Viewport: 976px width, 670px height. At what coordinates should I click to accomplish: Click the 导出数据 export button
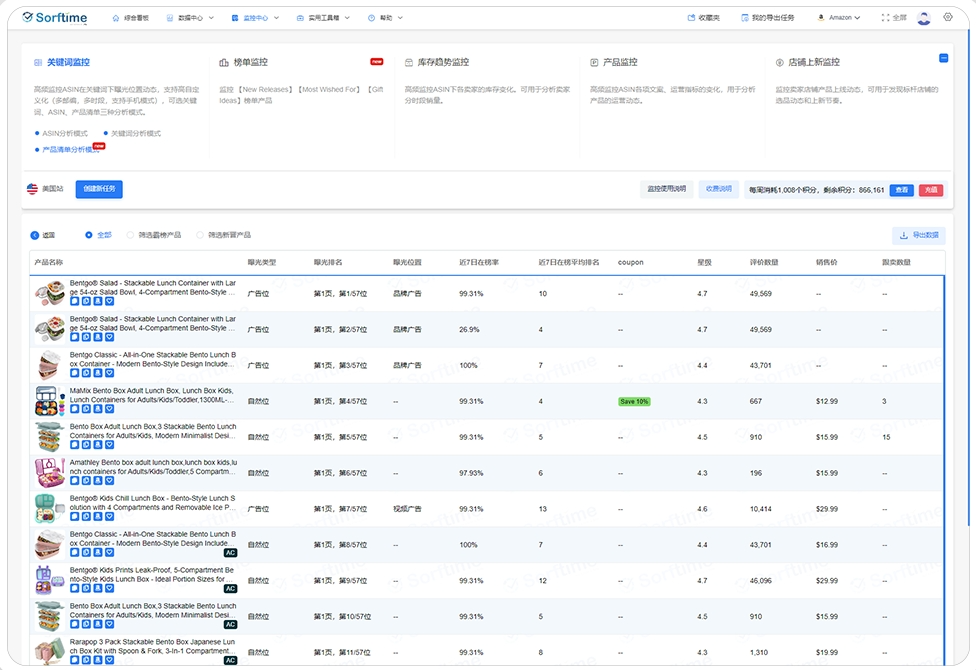(918, 236)
